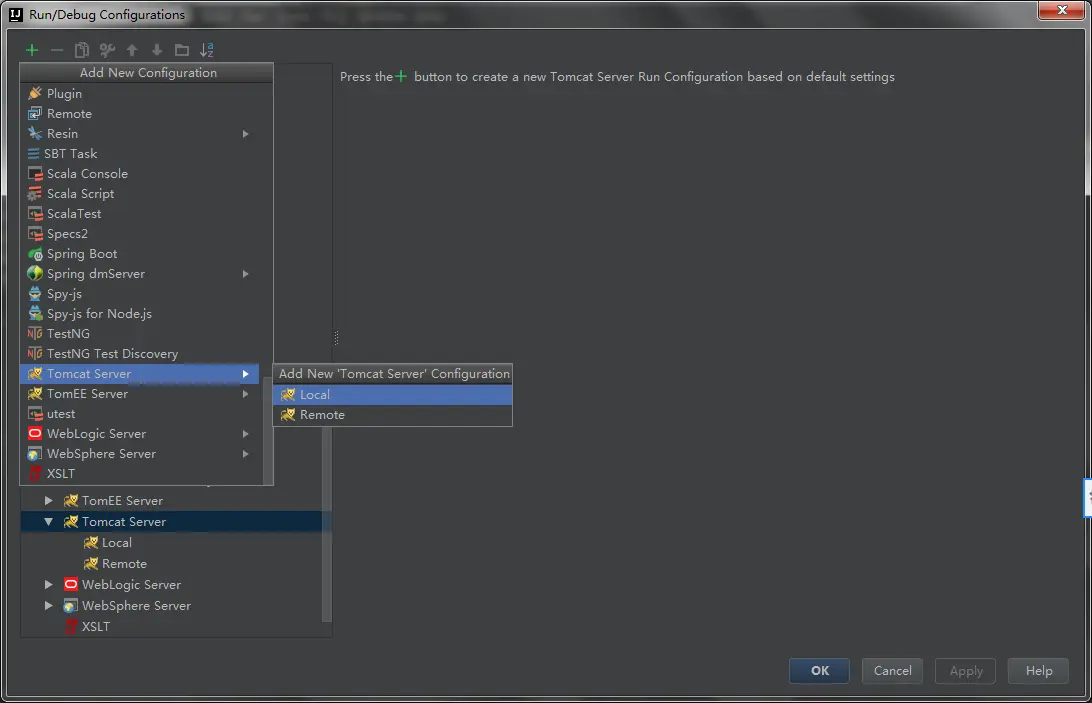Select the TomEE Server row in the tree
1092x703 pixels.
171,500
